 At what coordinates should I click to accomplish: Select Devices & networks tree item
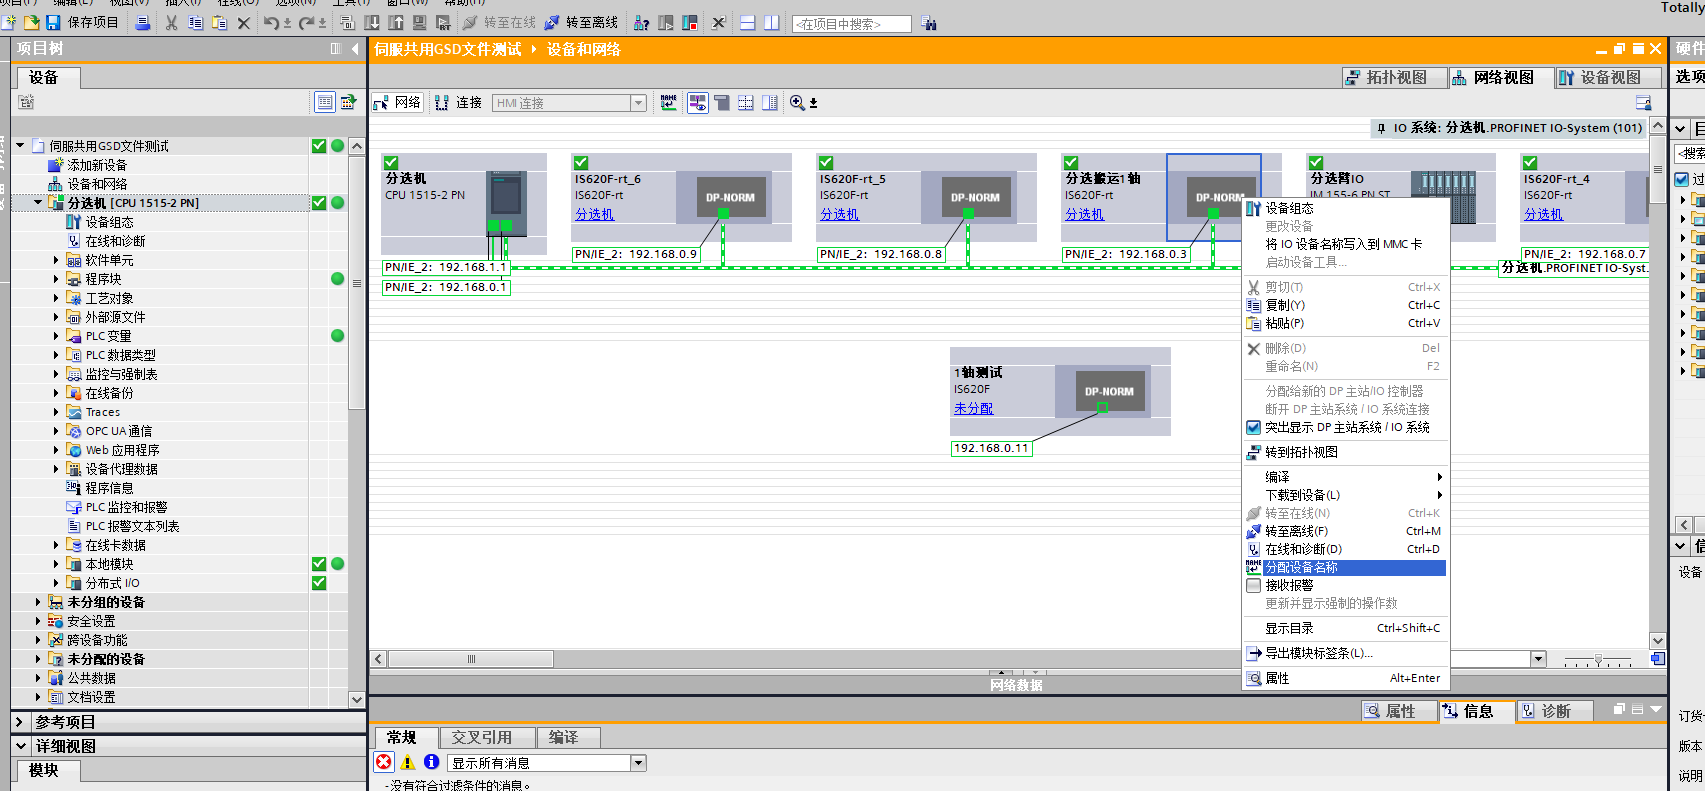click(88, 184)
